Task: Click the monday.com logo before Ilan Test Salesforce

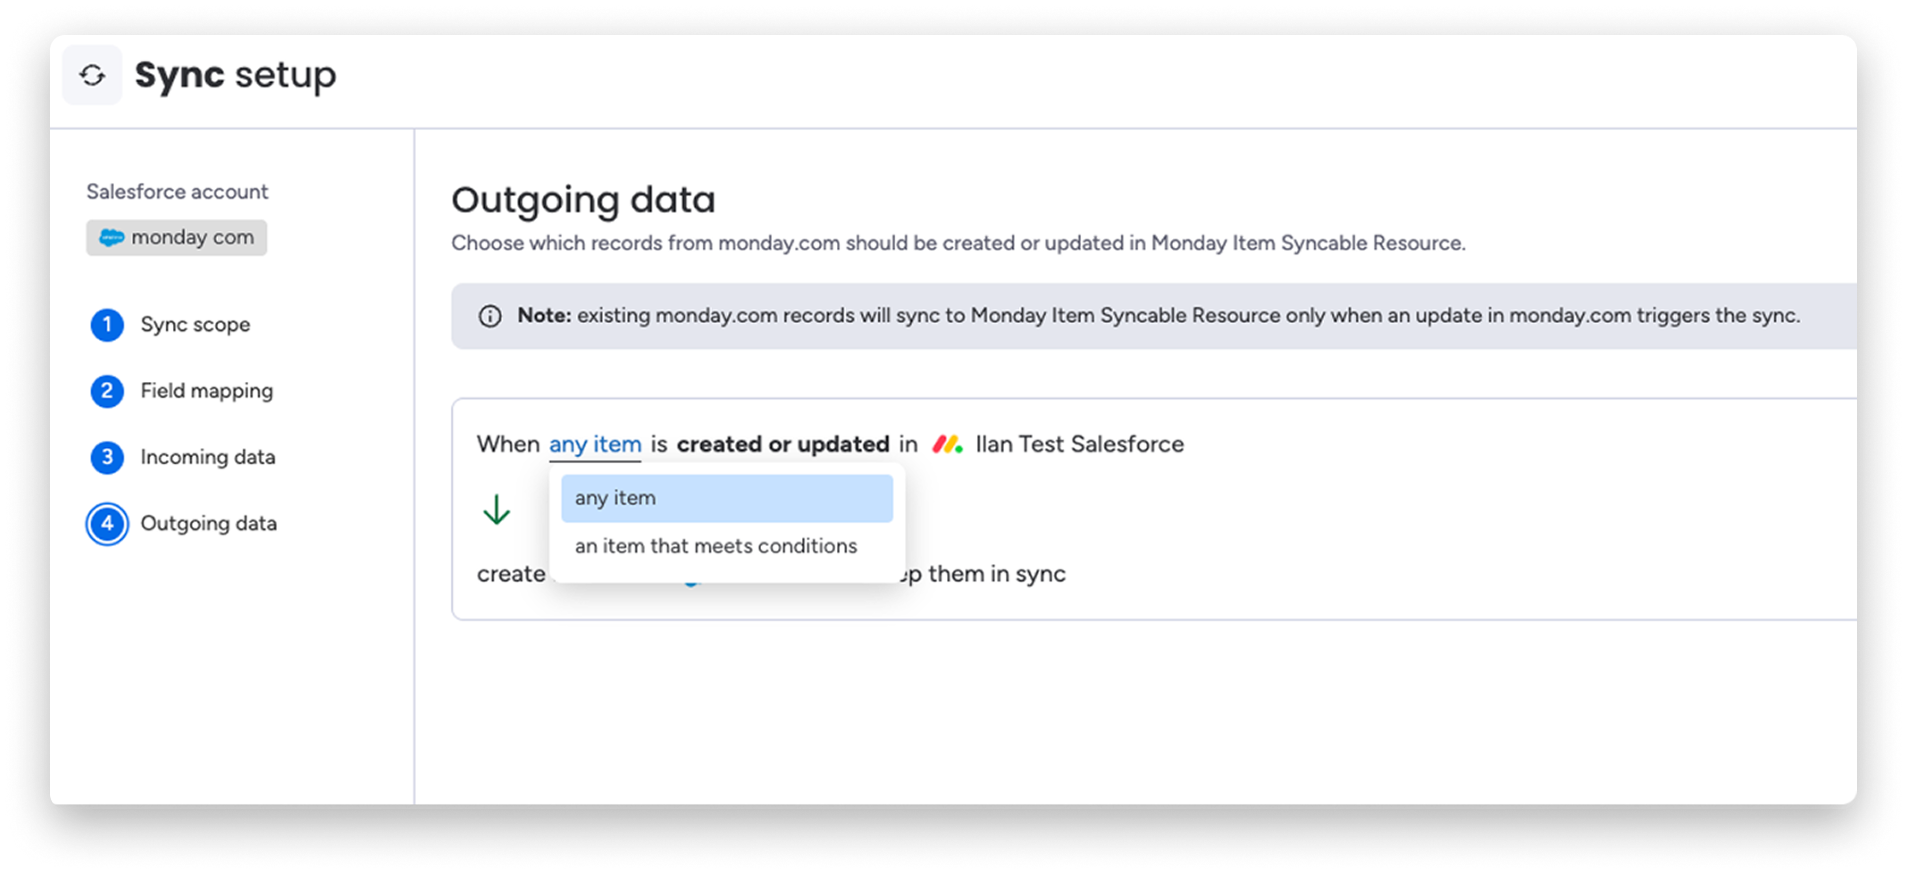Action: click(947, 444)
